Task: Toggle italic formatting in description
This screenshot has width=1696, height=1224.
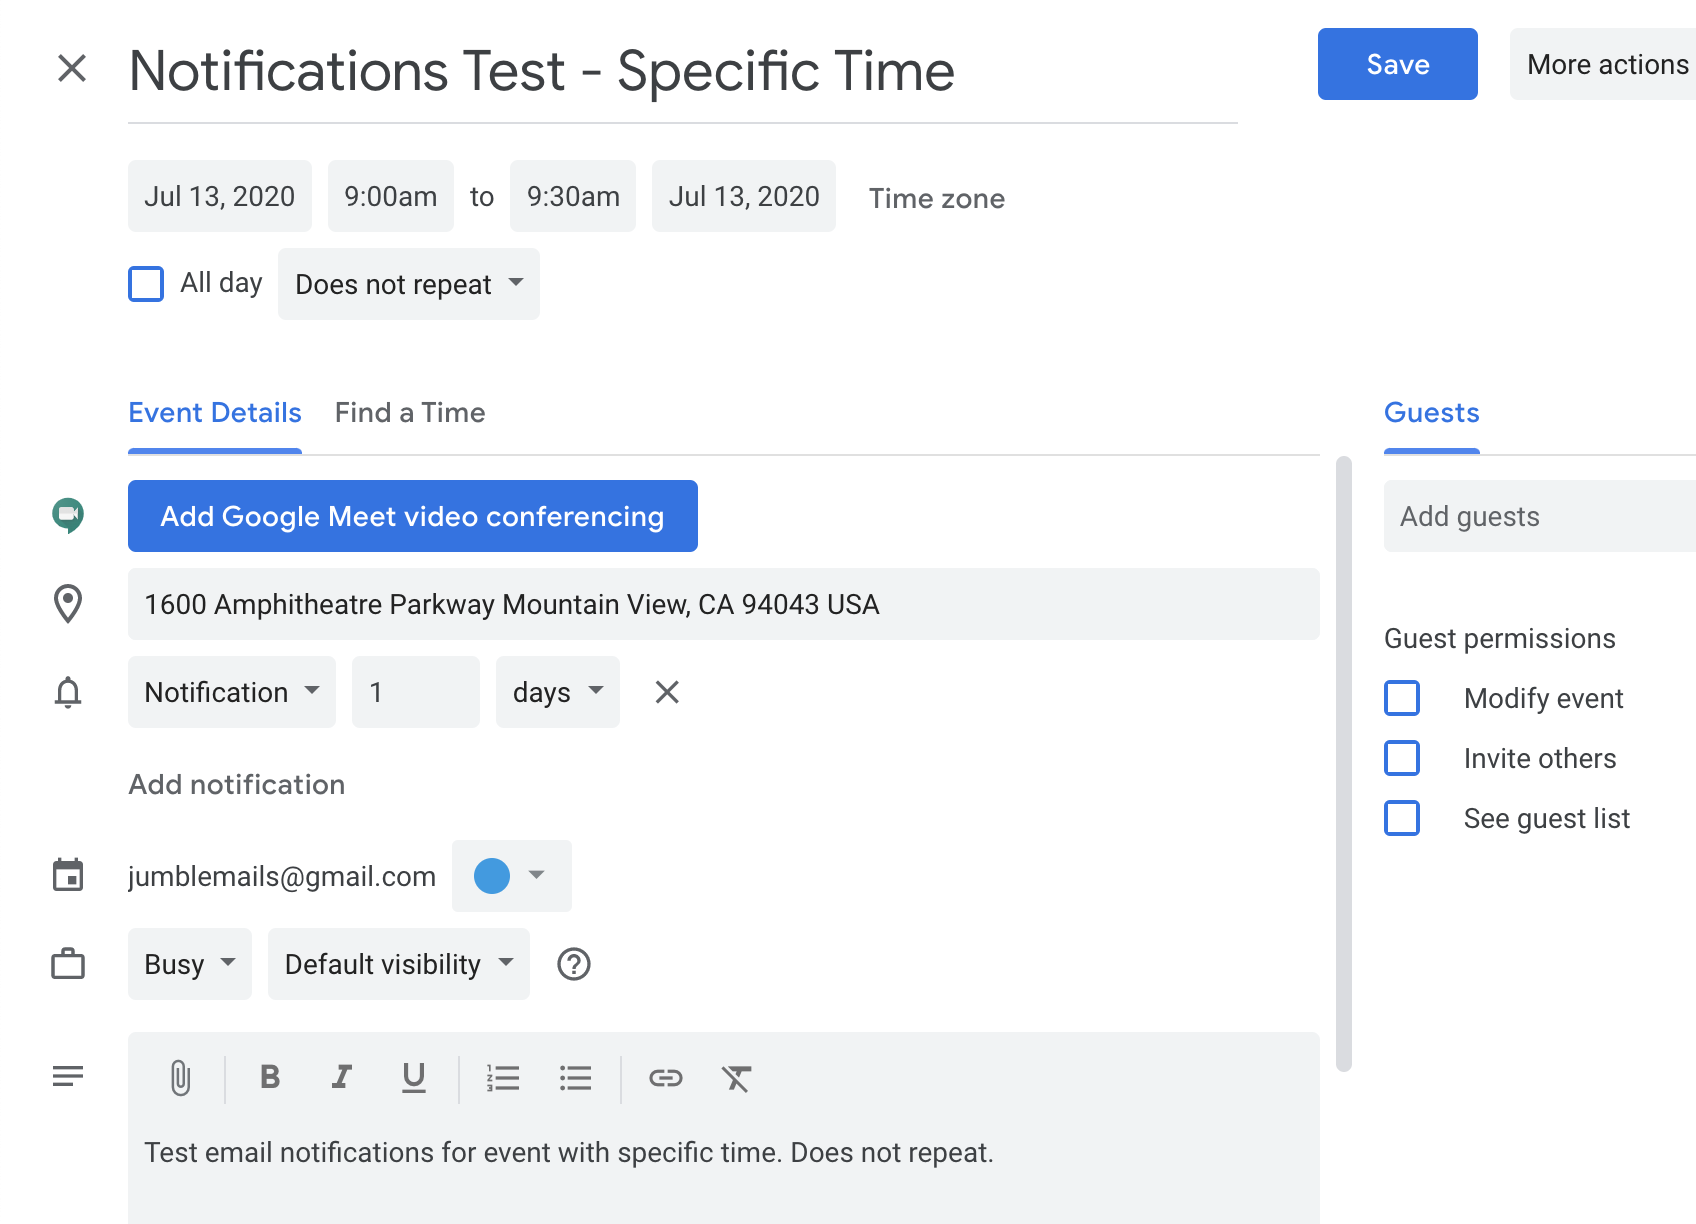Action: click(x=342, y=1077)
